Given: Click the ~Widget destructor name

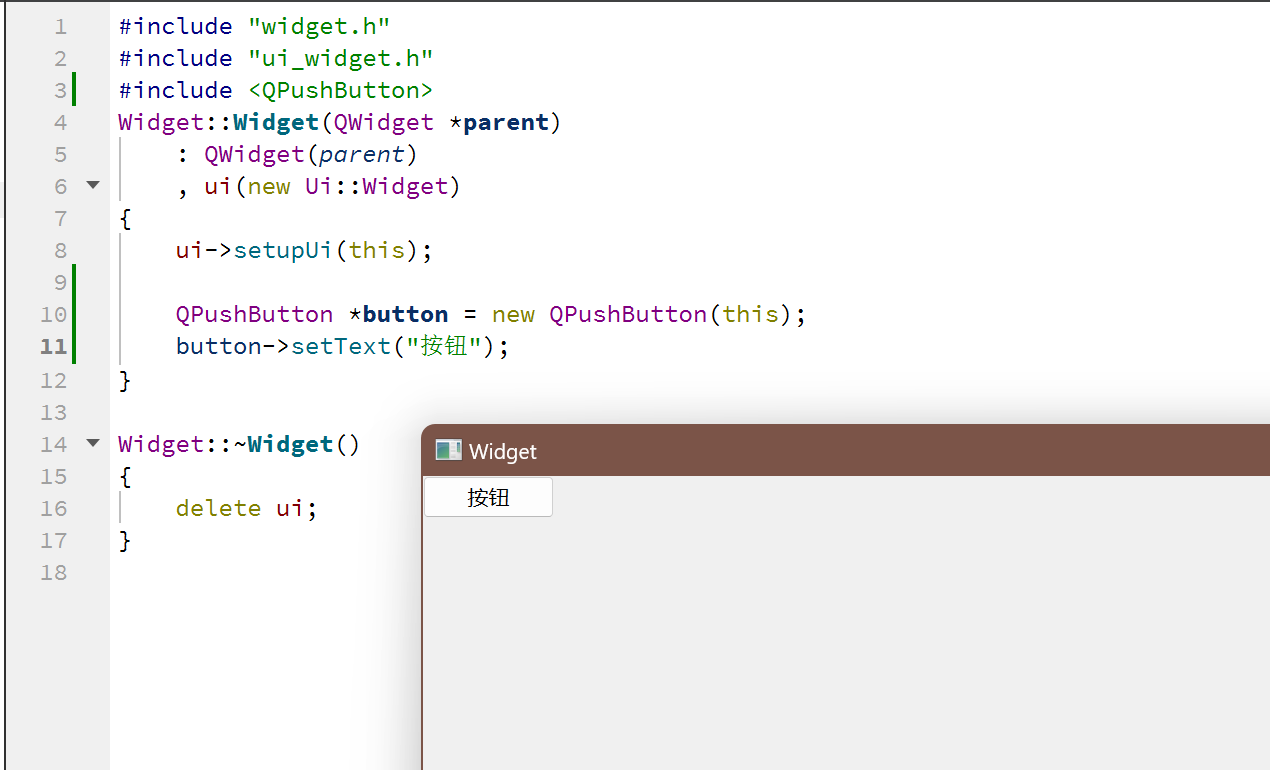Looking at the screenshot, I should [x=284, y=444].
